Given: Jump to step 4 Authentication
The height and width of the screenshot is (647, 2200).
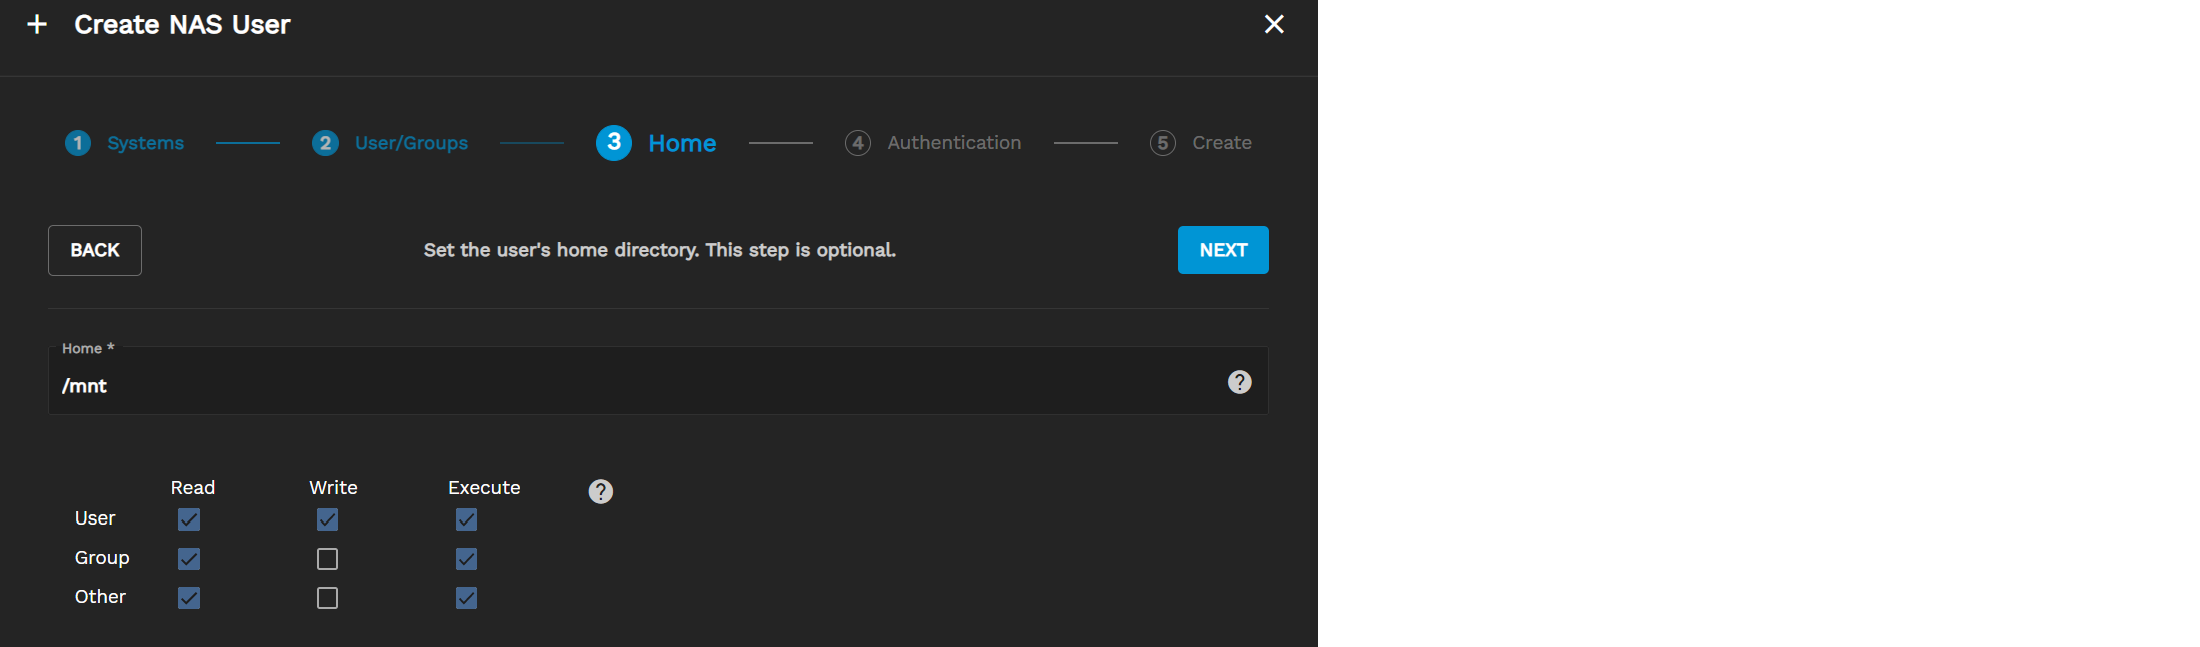Looking at the screenshot, I should (933, 143).
